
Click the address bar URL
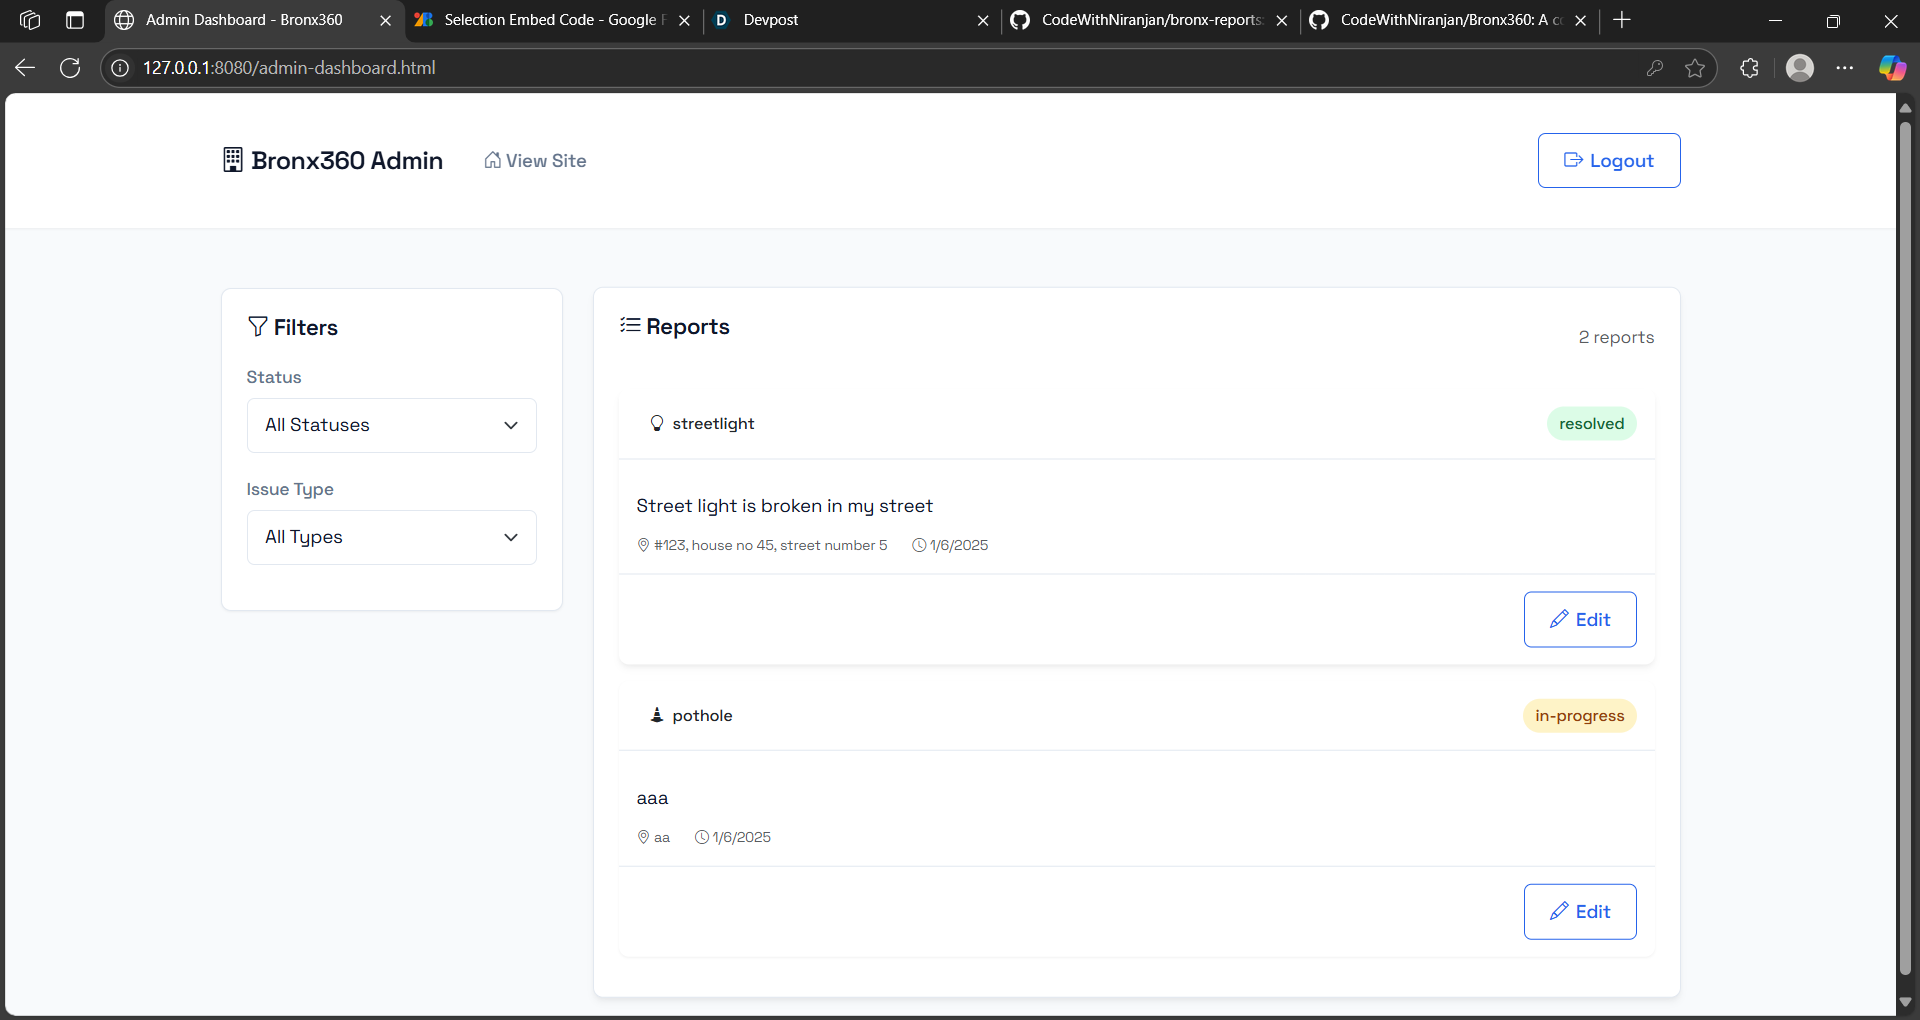pyautogui.click(x=289, y=68)
